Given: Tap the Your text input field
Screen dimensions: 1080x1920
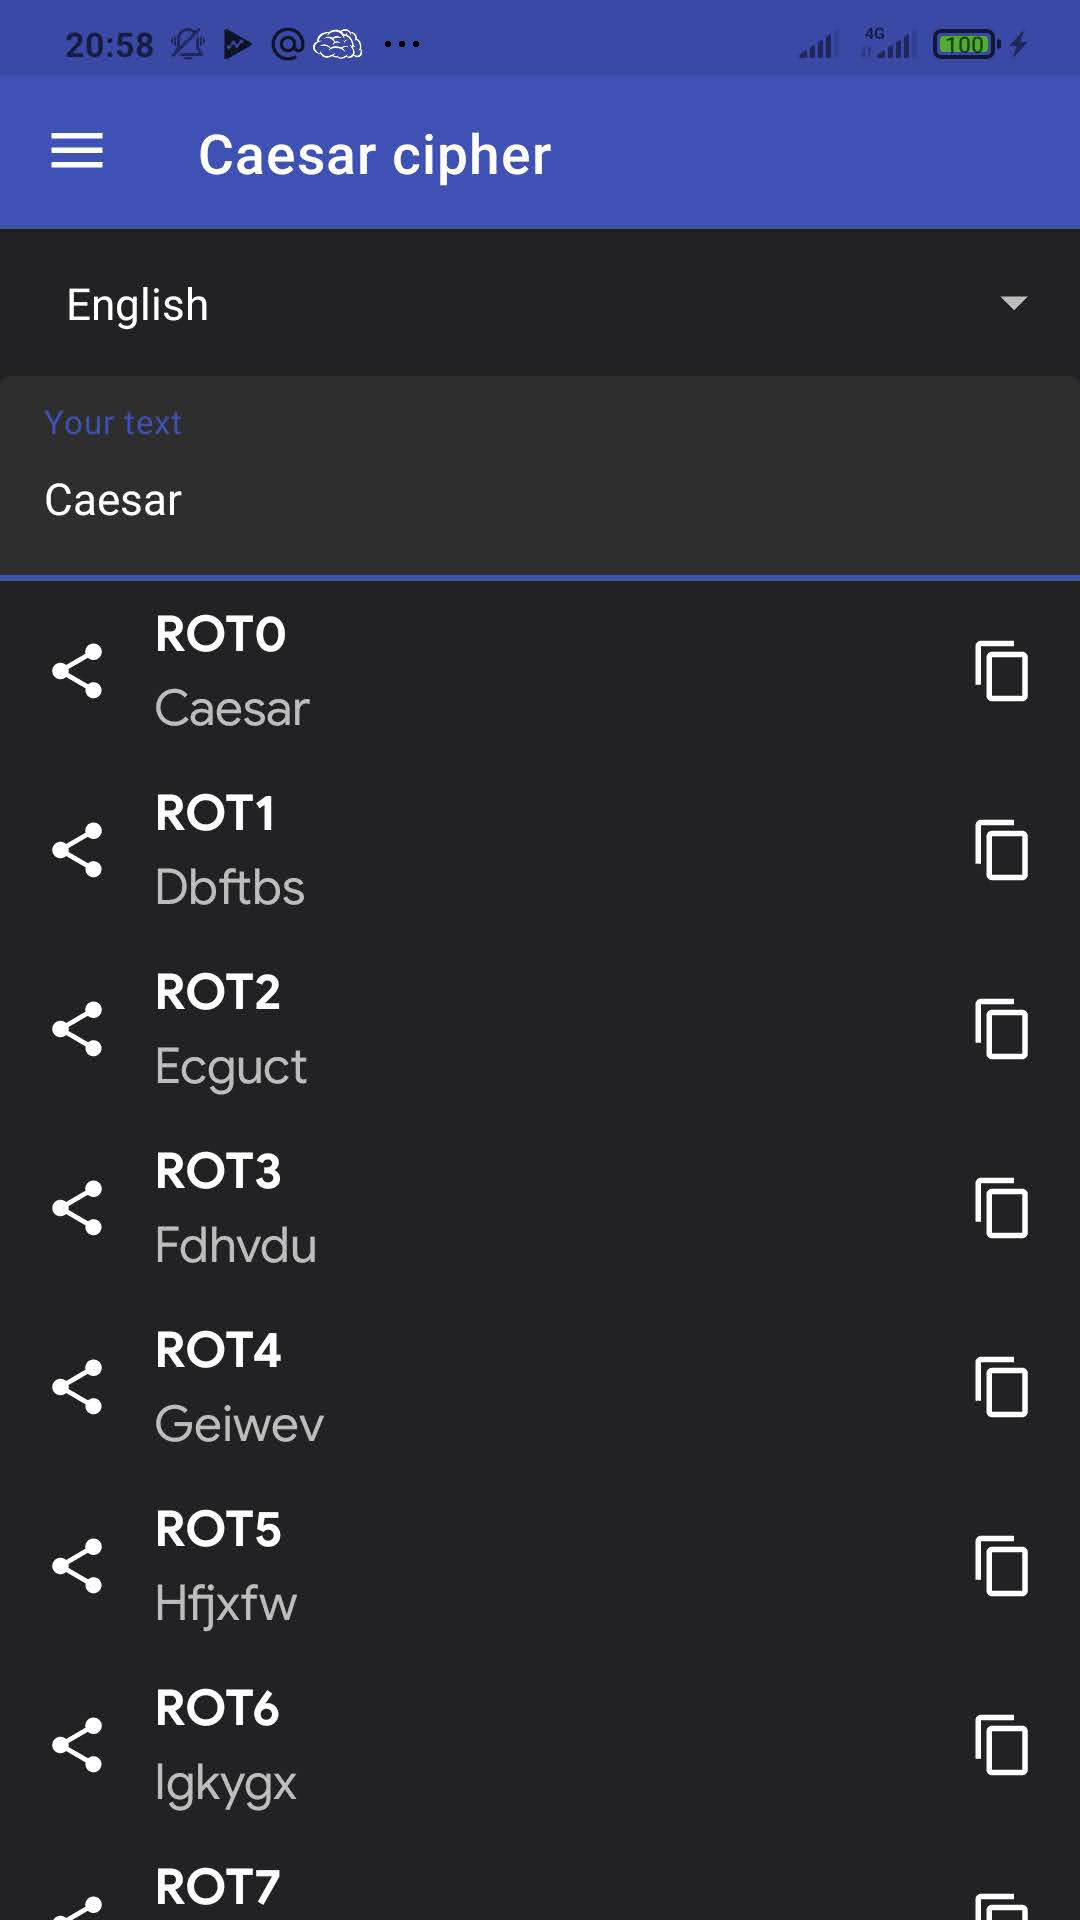Looking at the screenshot, I should (540, 499).
